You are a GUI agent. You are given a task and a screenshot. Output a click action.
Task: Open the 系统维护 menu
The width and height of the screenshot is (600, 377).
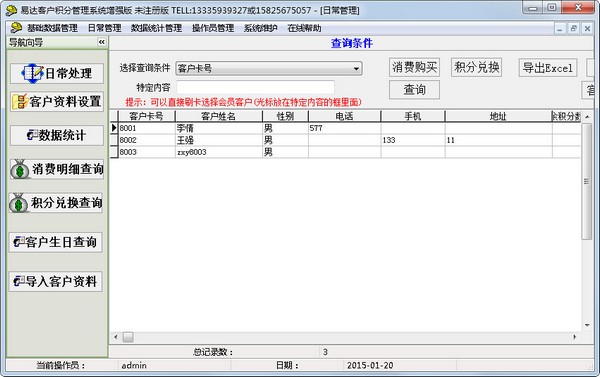point(261,28)
